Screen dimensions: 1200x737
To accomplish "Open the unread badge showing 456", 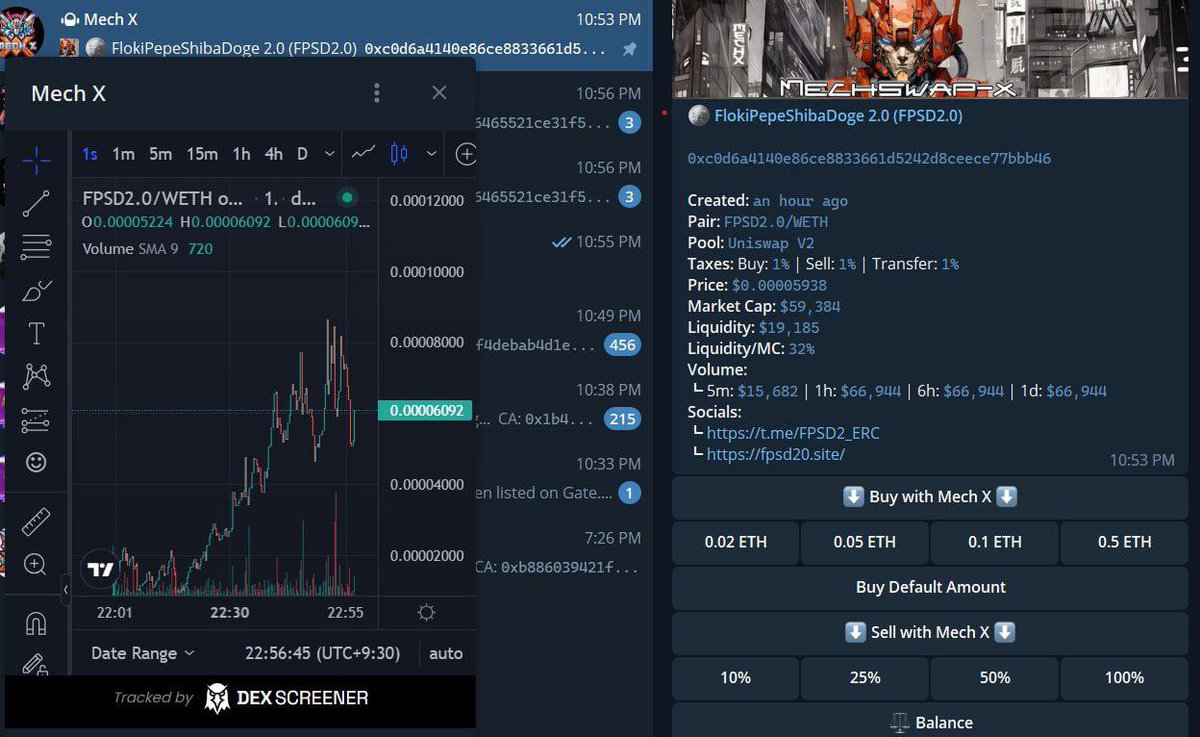I will [x=621, y=345].
